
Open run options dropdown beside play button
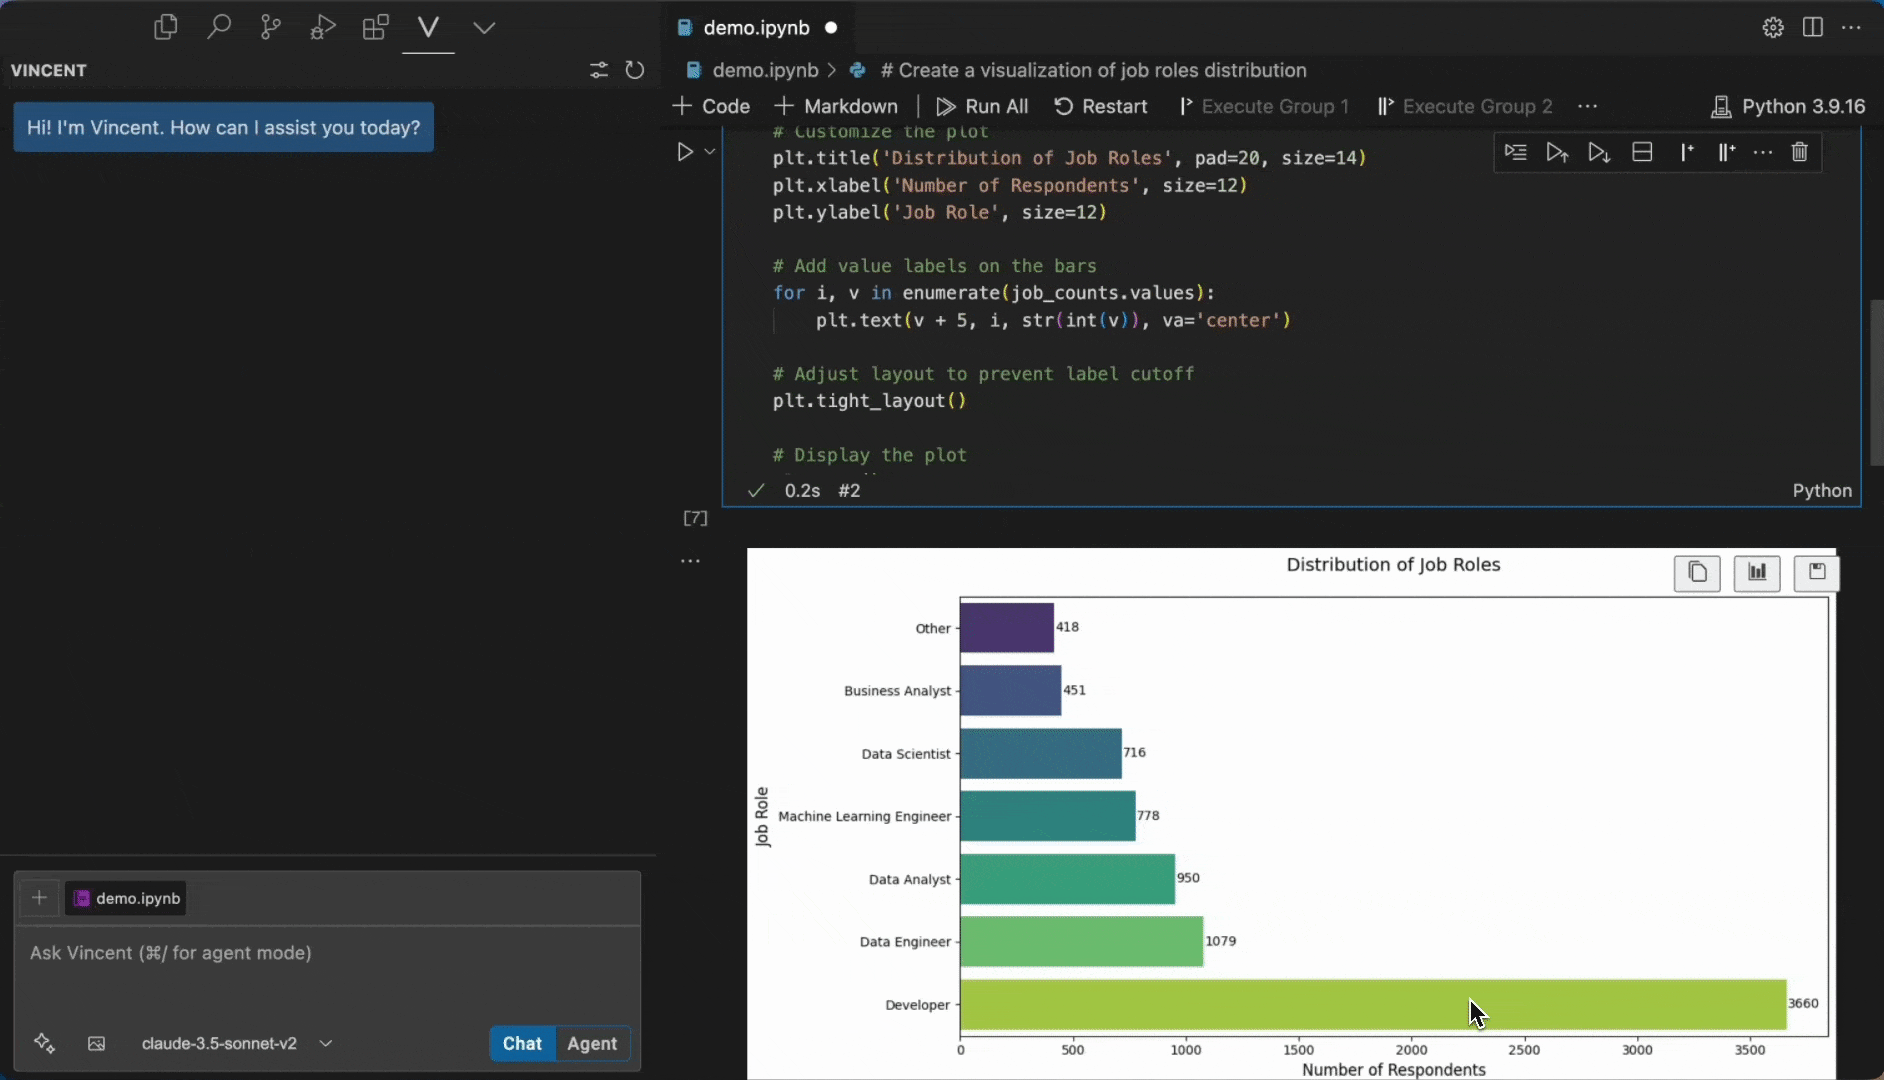click(x=710, y=152)
